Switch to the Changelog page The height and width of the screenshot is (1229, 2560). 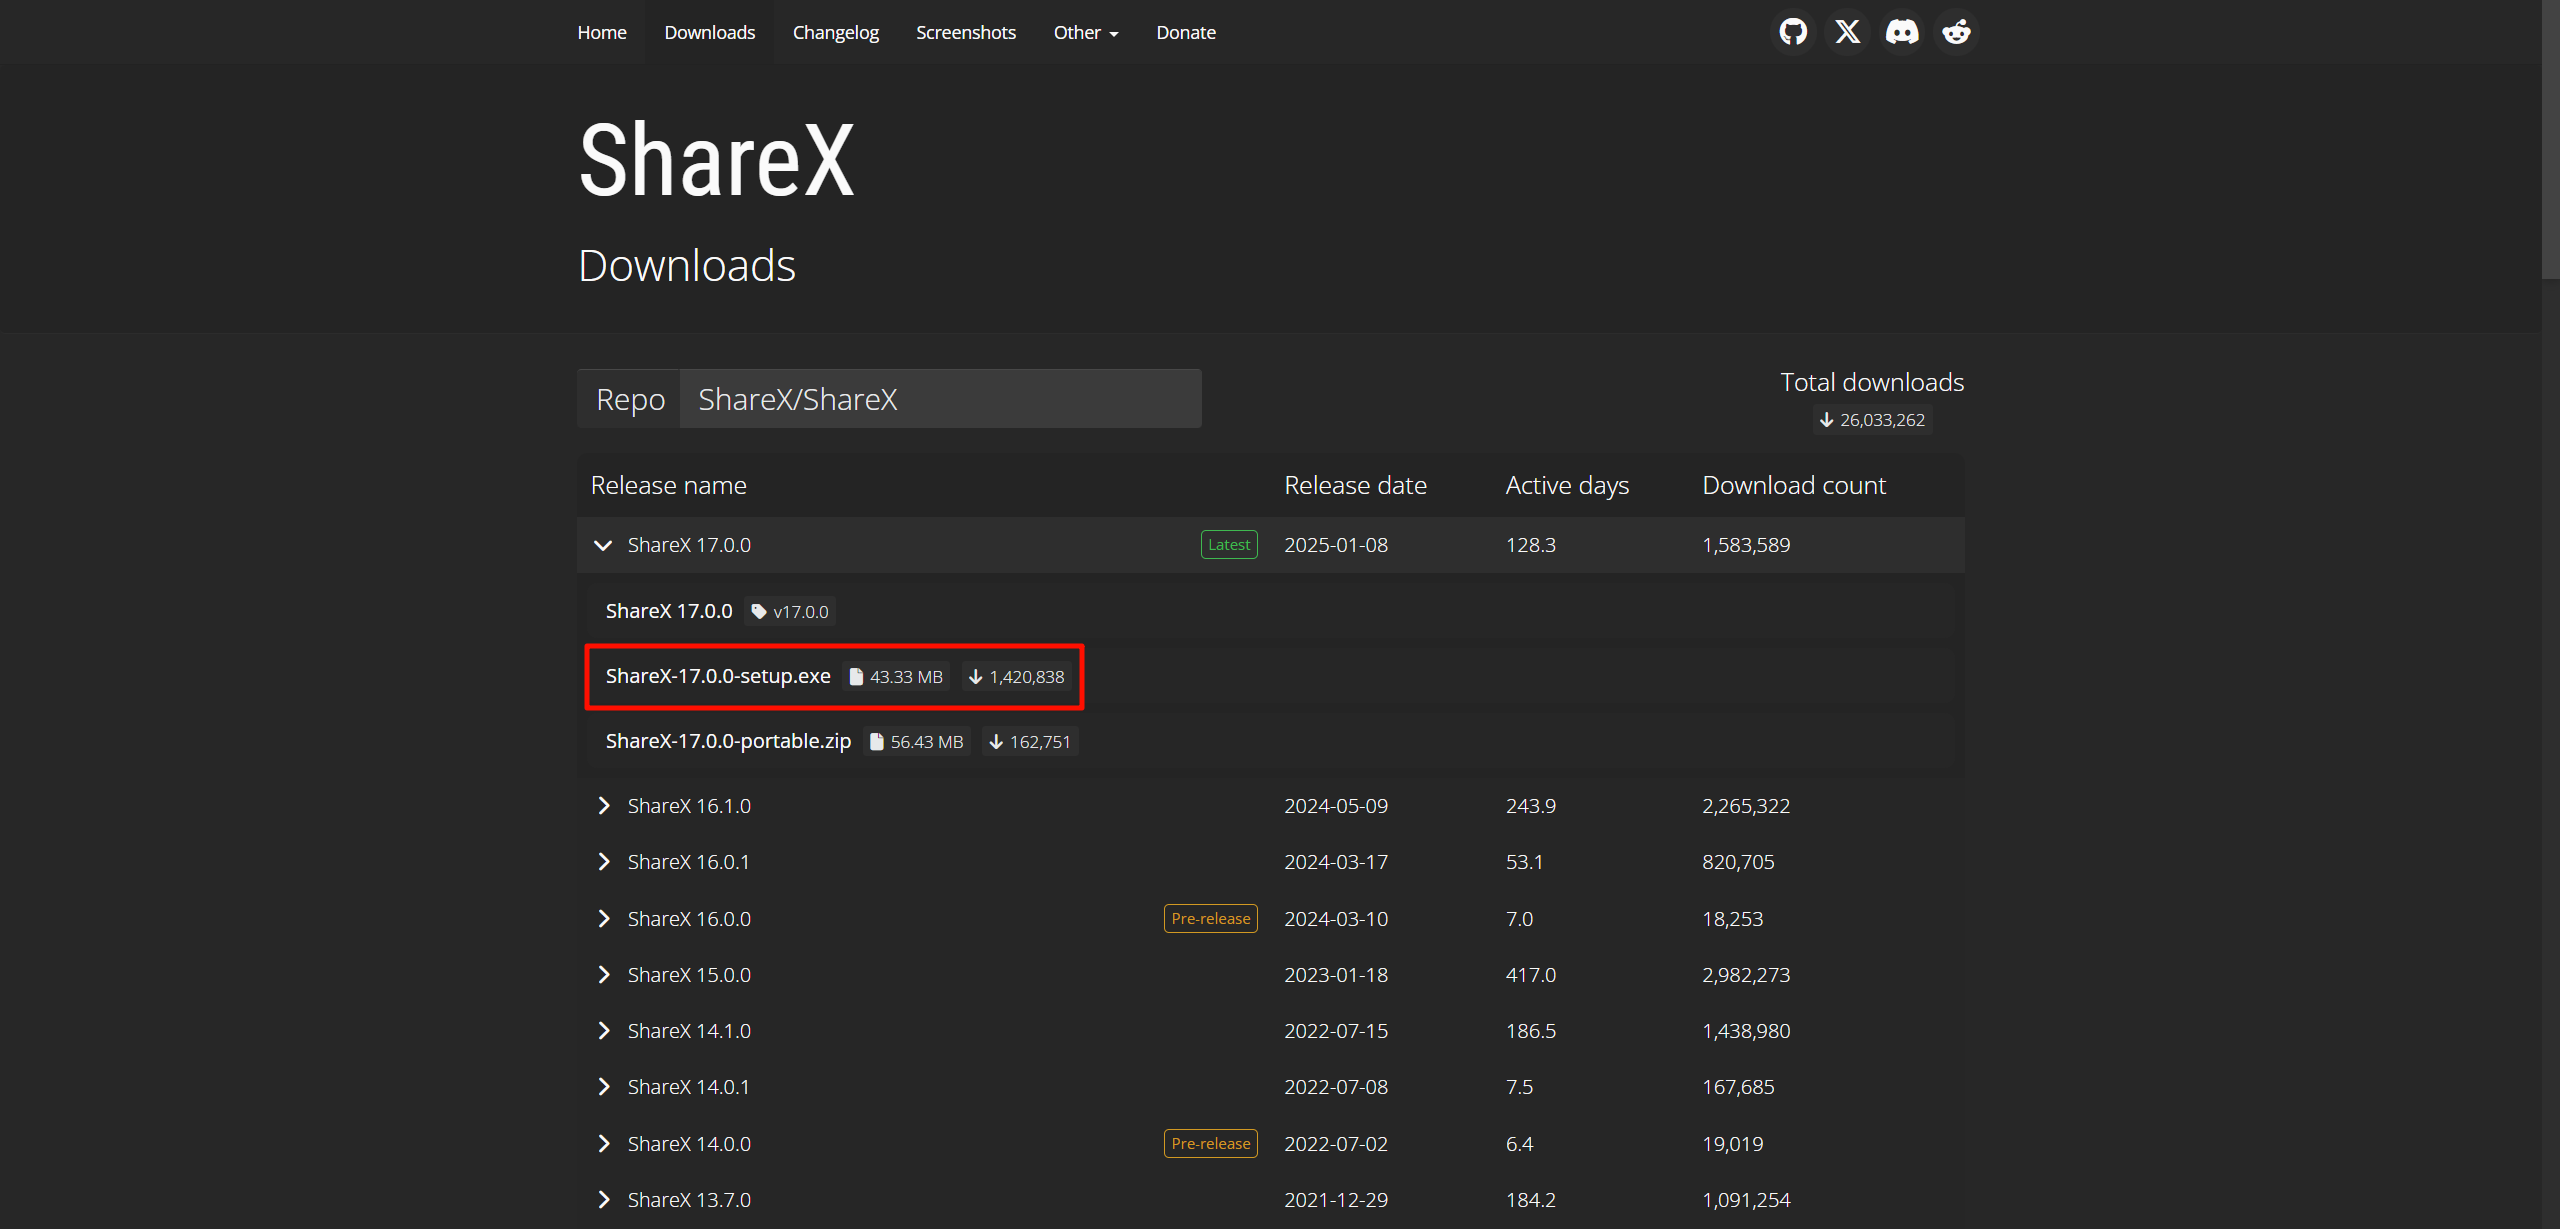coord(835,32)
